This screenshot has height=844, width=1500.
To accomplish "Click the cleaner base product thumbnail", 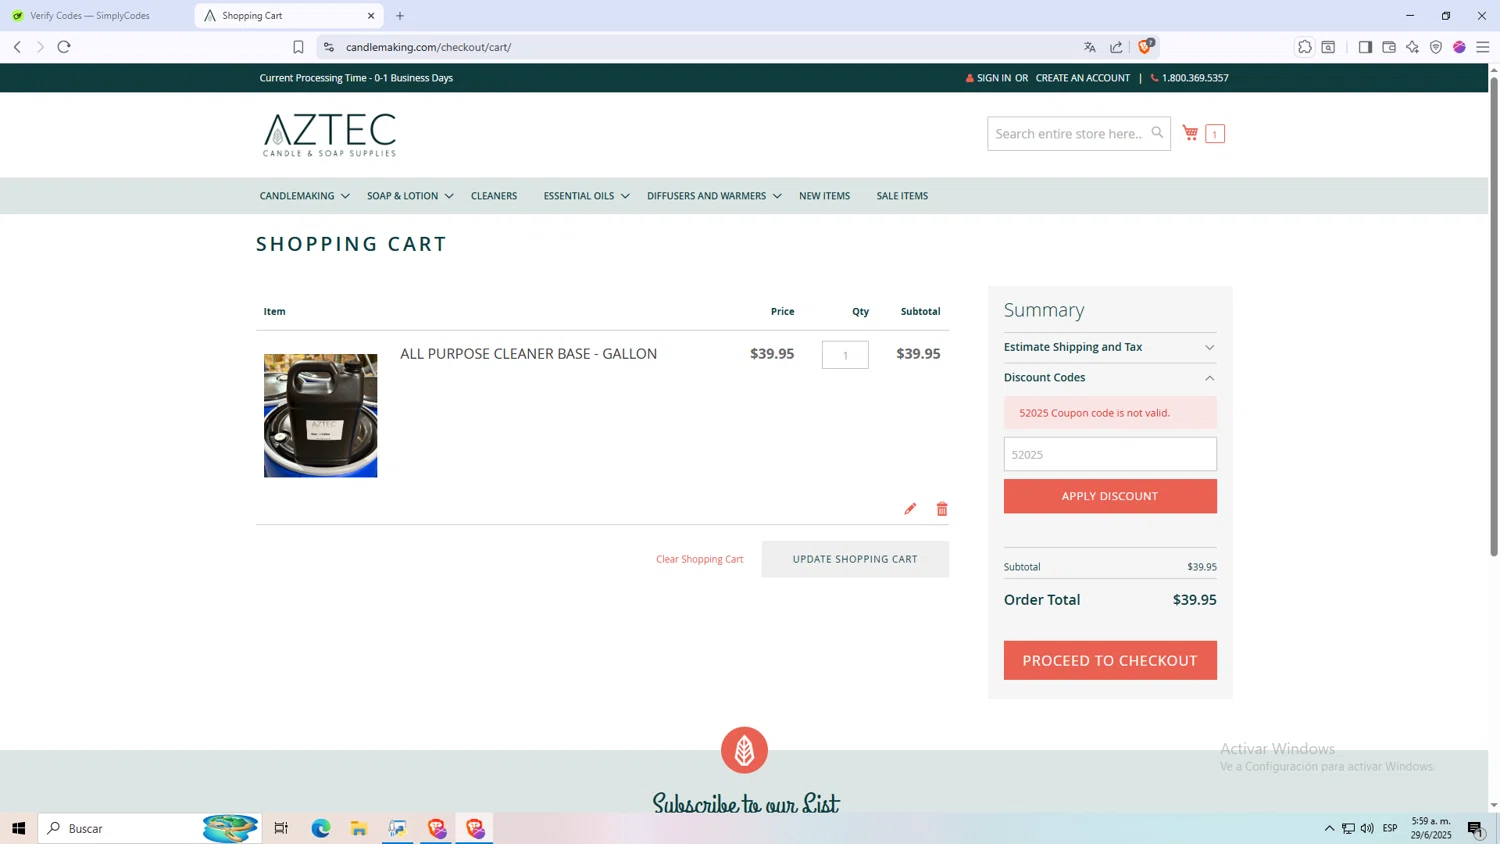I will click(x=320, y=415).
